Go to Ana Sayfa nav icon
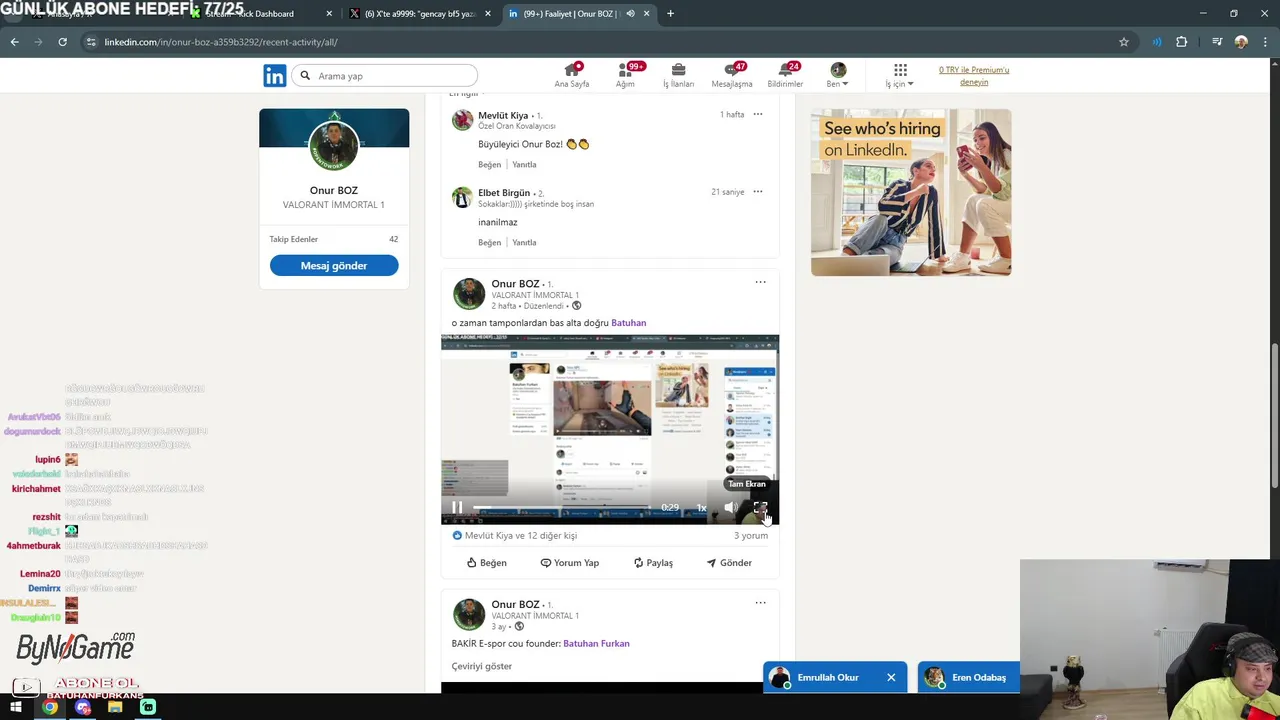 [572, 76]
